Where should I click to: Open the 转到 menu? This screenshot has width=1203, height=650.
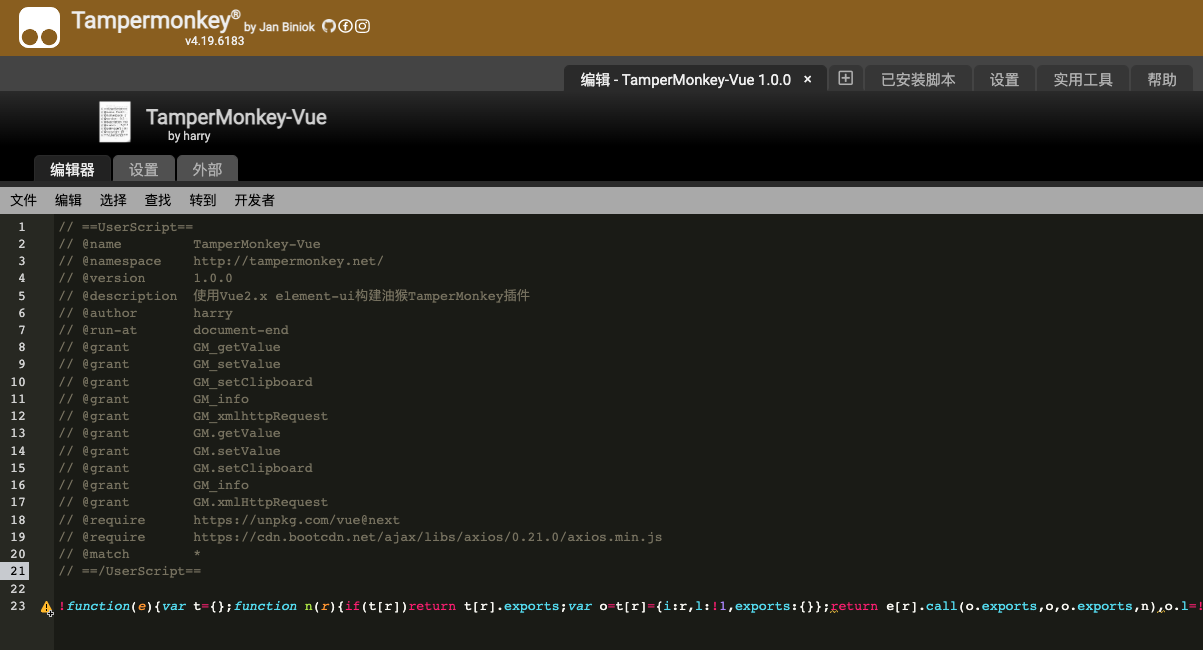203,200
